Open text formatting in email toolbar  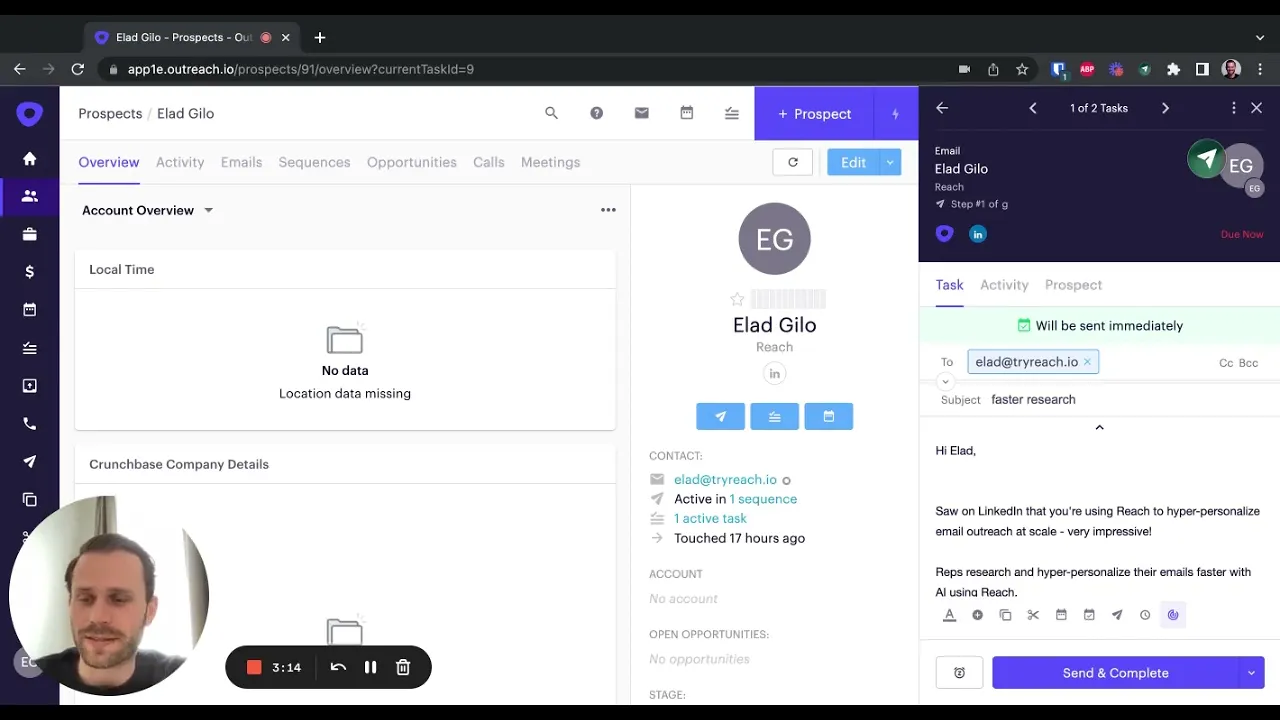[x=949, y=615]
